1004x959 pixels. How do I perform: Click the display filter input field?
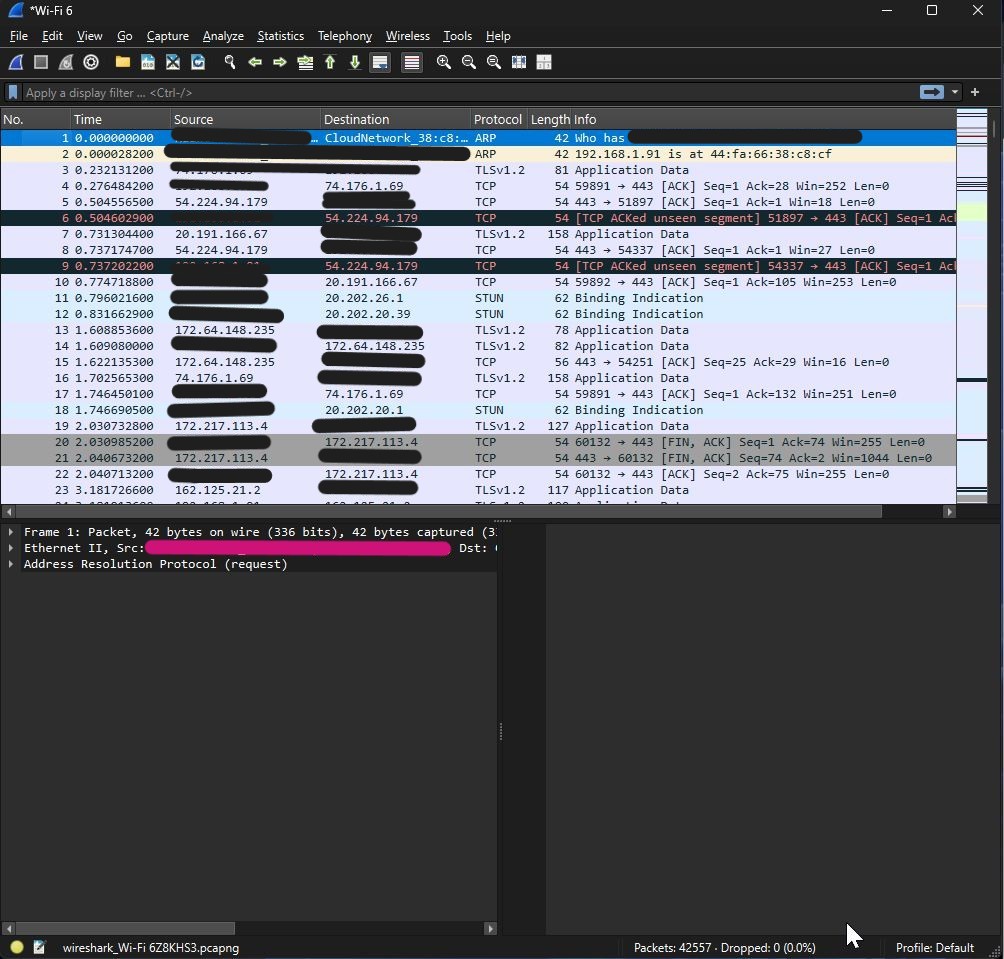coord(471,93)
